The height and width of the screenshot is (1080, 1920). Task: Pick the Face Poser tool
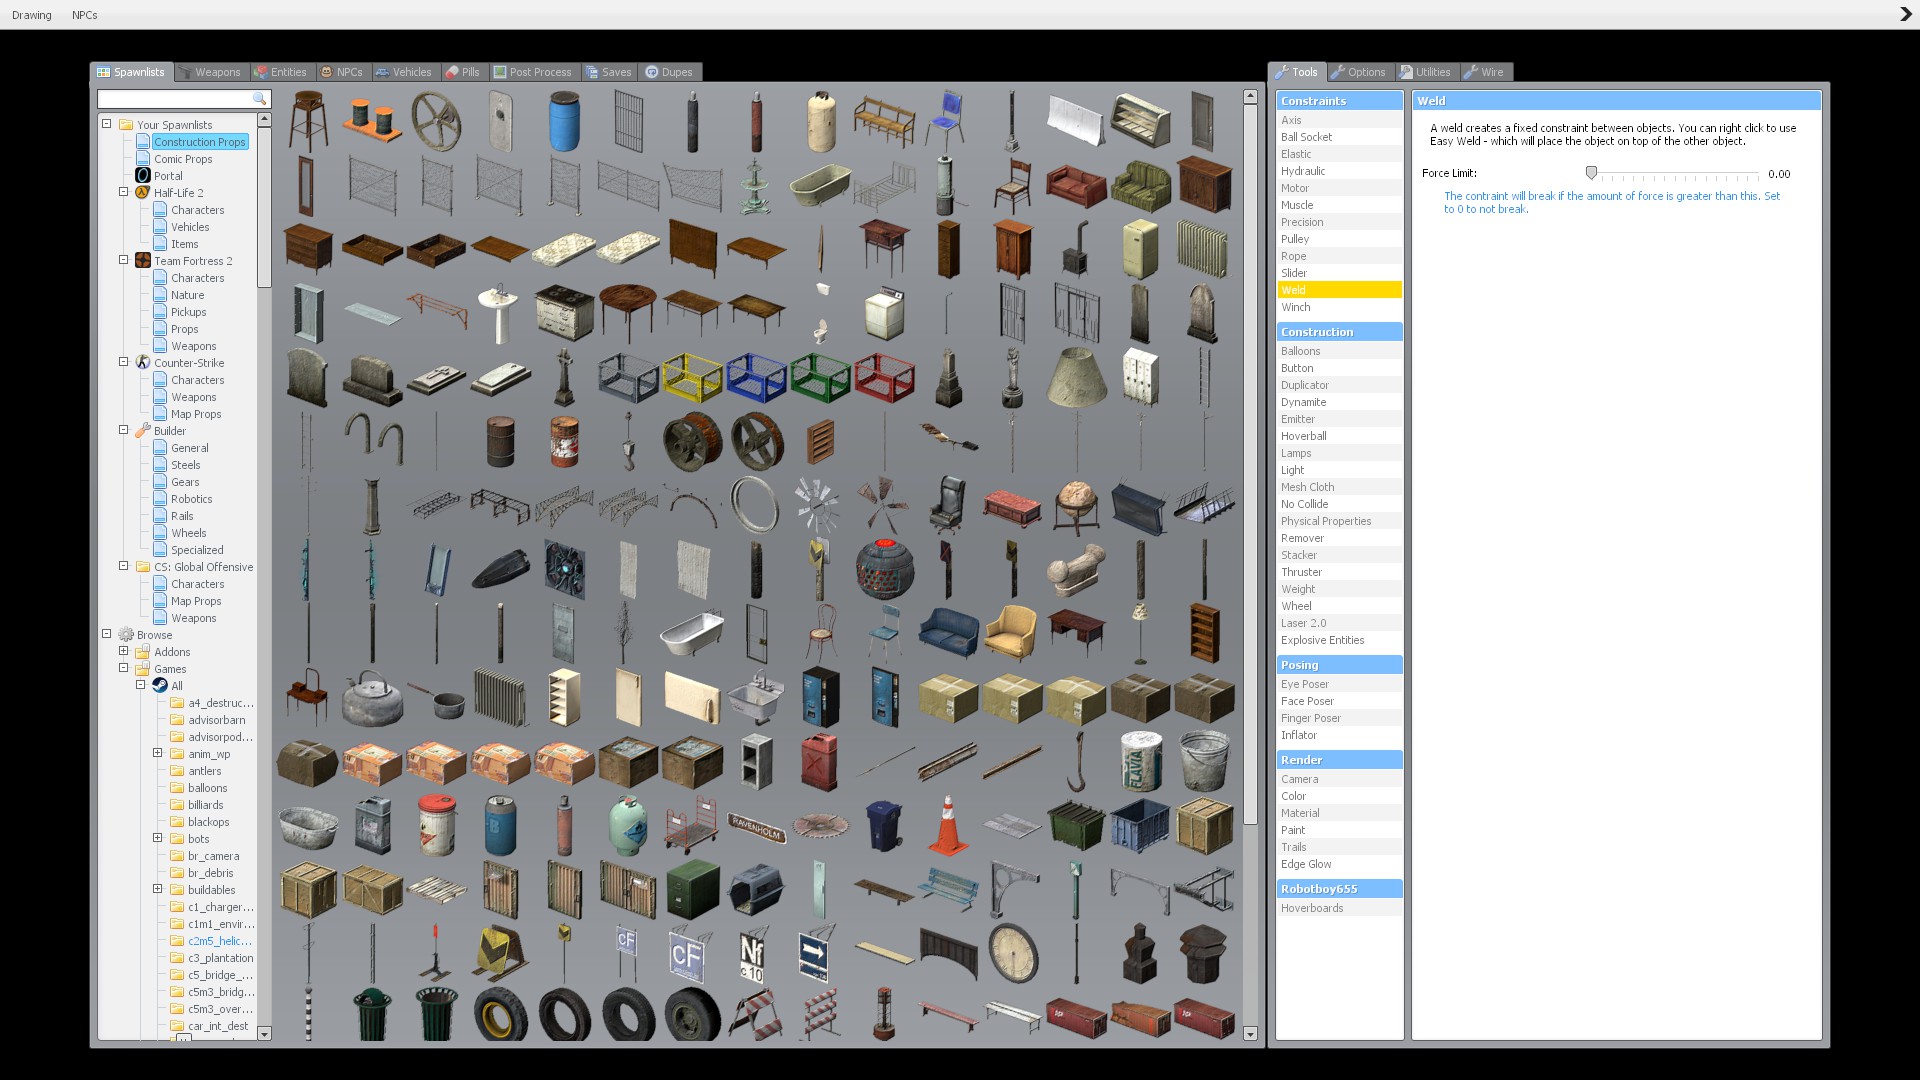point(1339,701)
